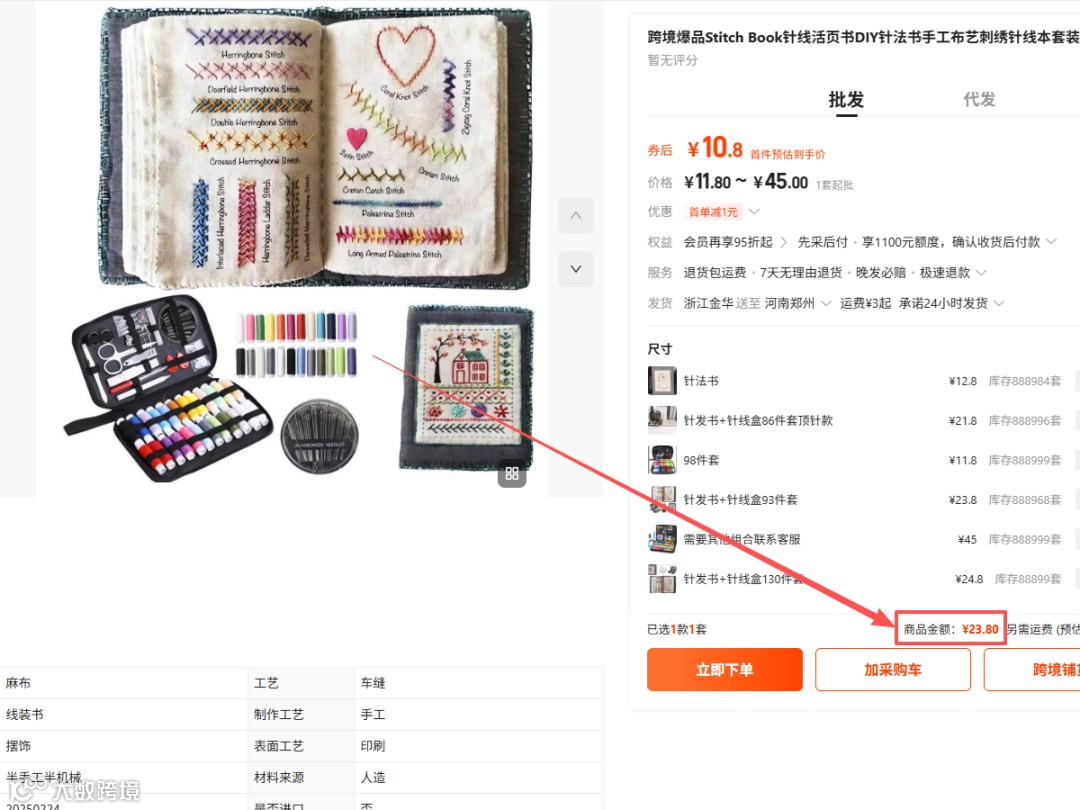Click the main stitch book product image
The image size is (1080, 810).
coord(315,148)
